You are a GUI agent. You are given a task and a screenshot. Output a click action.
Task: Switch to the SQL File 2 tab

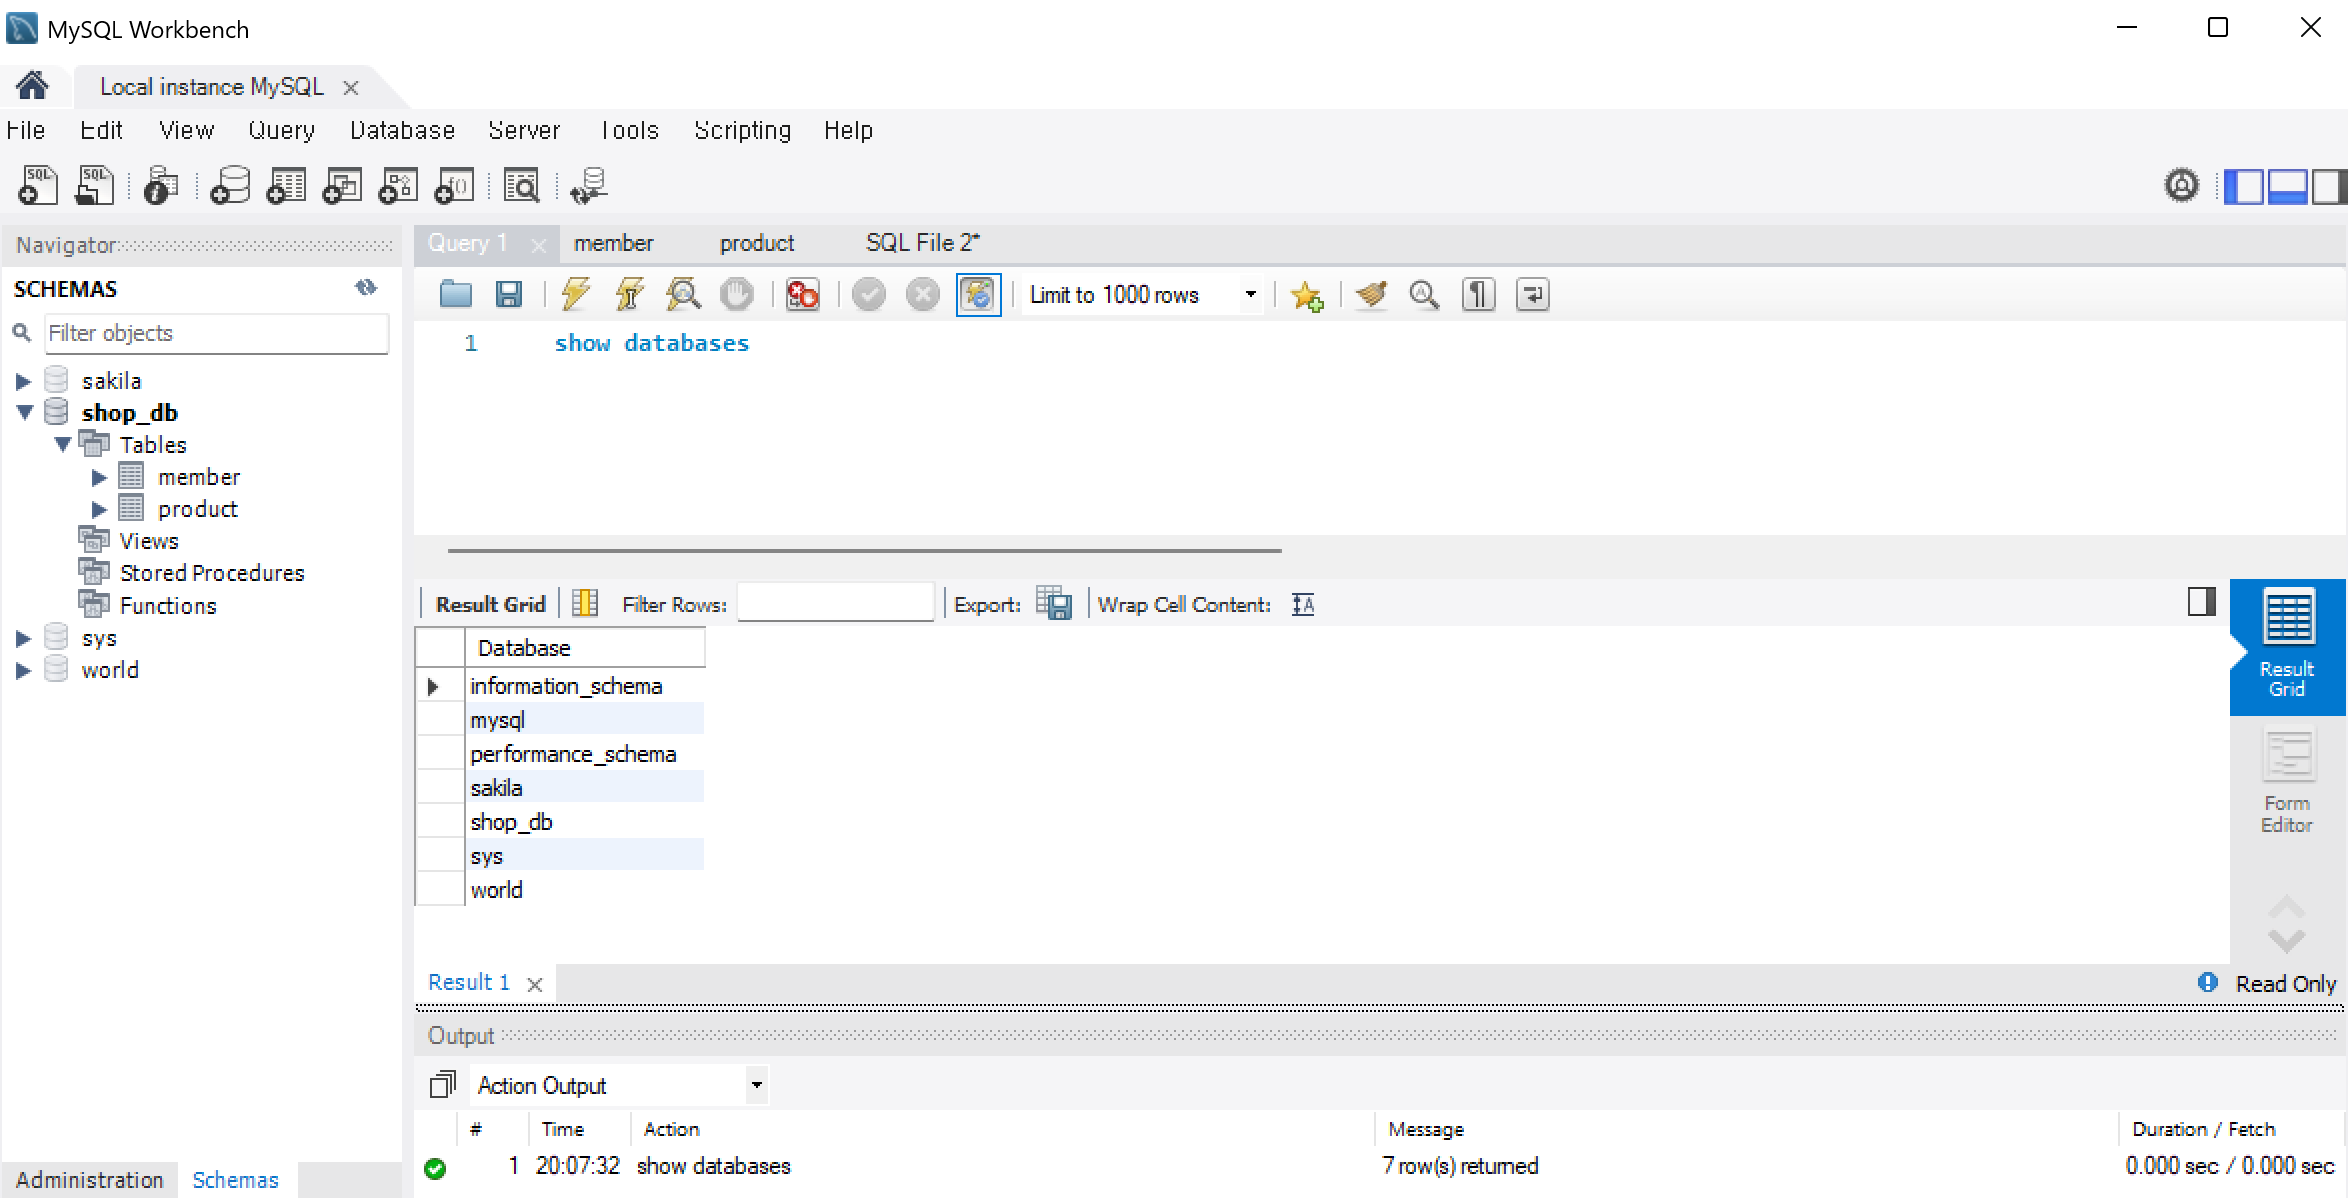tap(922, 243)
